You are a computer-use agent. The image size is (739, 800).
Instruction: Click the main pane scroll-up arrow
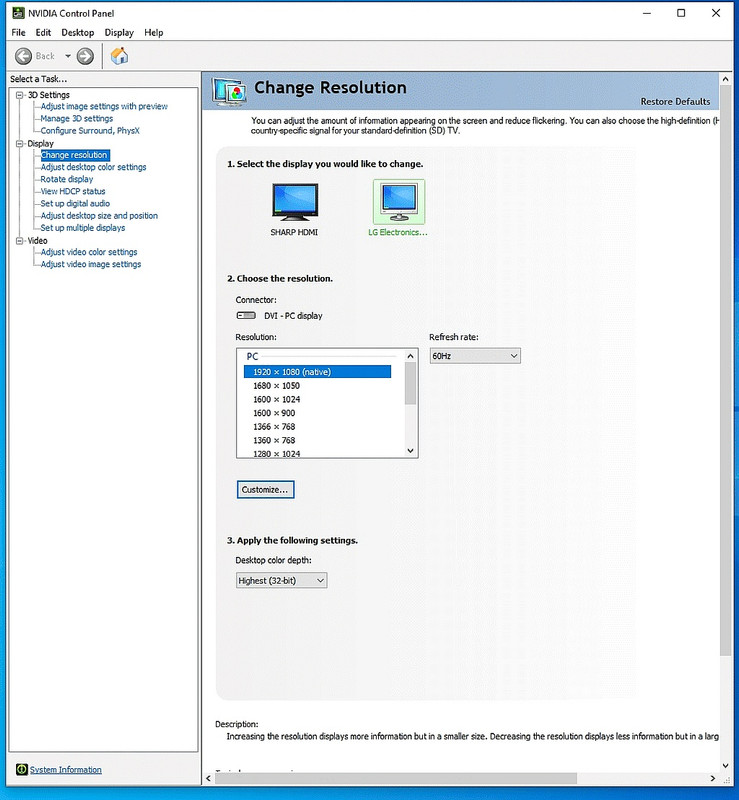[x=725, y=79]
